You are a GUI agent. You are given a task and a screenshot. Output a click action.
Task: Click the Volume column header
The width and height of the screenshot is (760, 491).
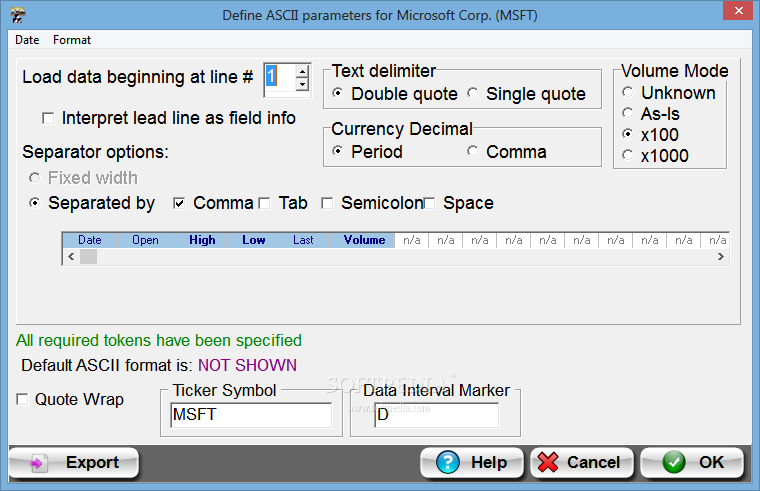point(364,240)
